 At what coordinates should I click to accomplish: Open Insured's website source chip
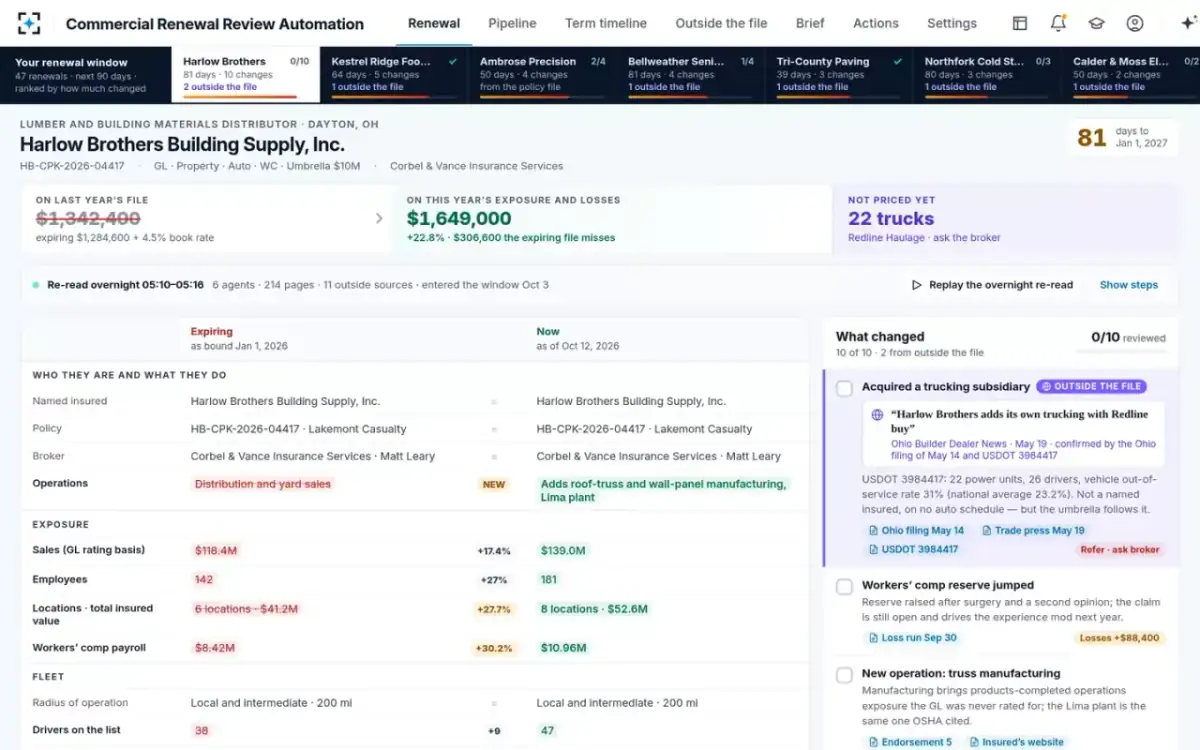pyautogui.click(x=1016, y=742)
